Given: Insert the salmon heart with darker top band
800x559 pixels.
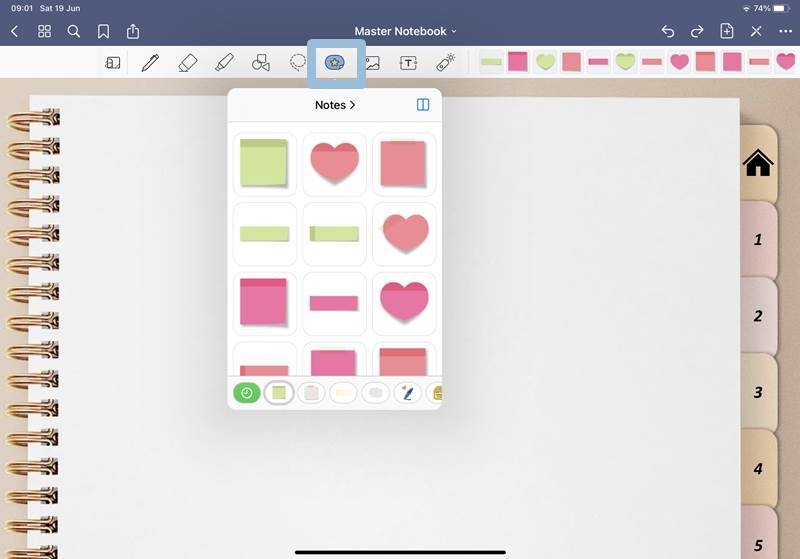Looking at the screenshot, I should tap(335, 164).
